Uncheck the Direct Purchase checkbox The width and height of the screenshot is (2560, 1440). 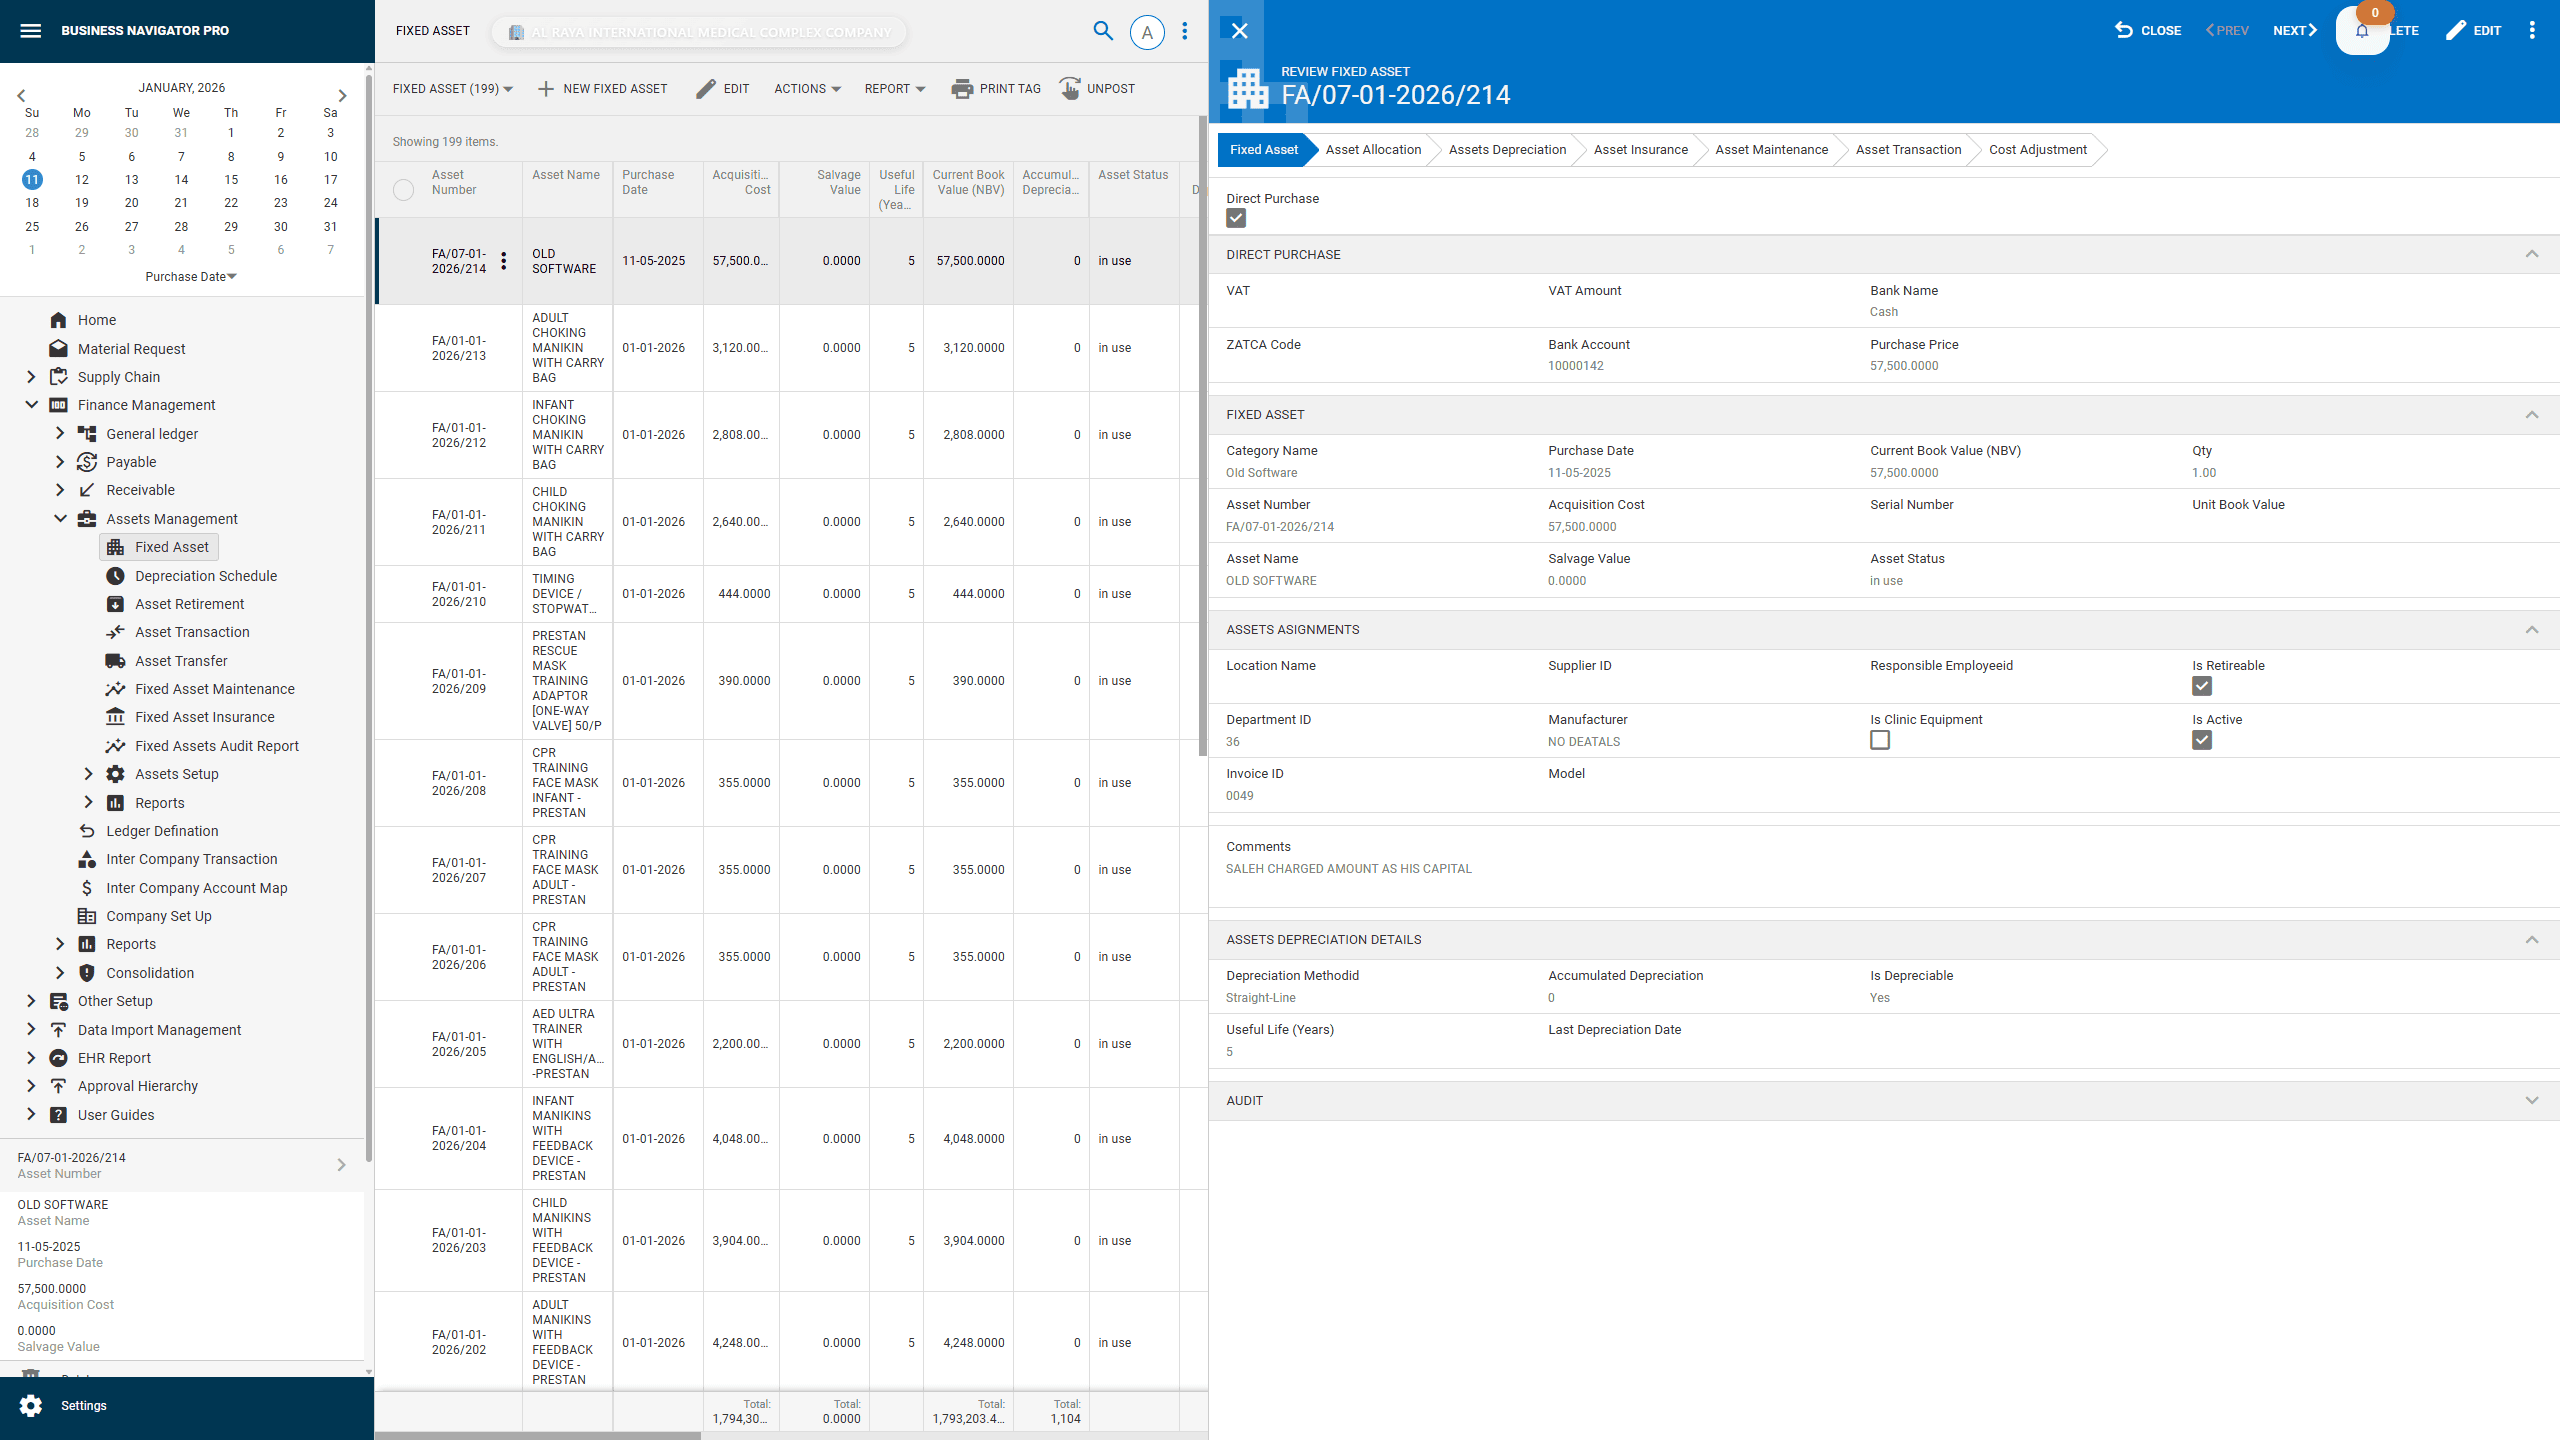click(1236, 218)
